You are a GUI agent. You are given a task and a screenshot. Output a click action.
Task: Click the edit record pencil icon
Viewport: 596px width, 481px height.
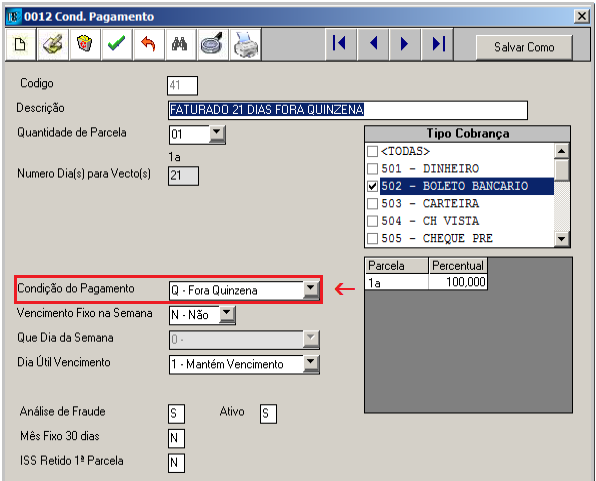click(x=52, y=44)
